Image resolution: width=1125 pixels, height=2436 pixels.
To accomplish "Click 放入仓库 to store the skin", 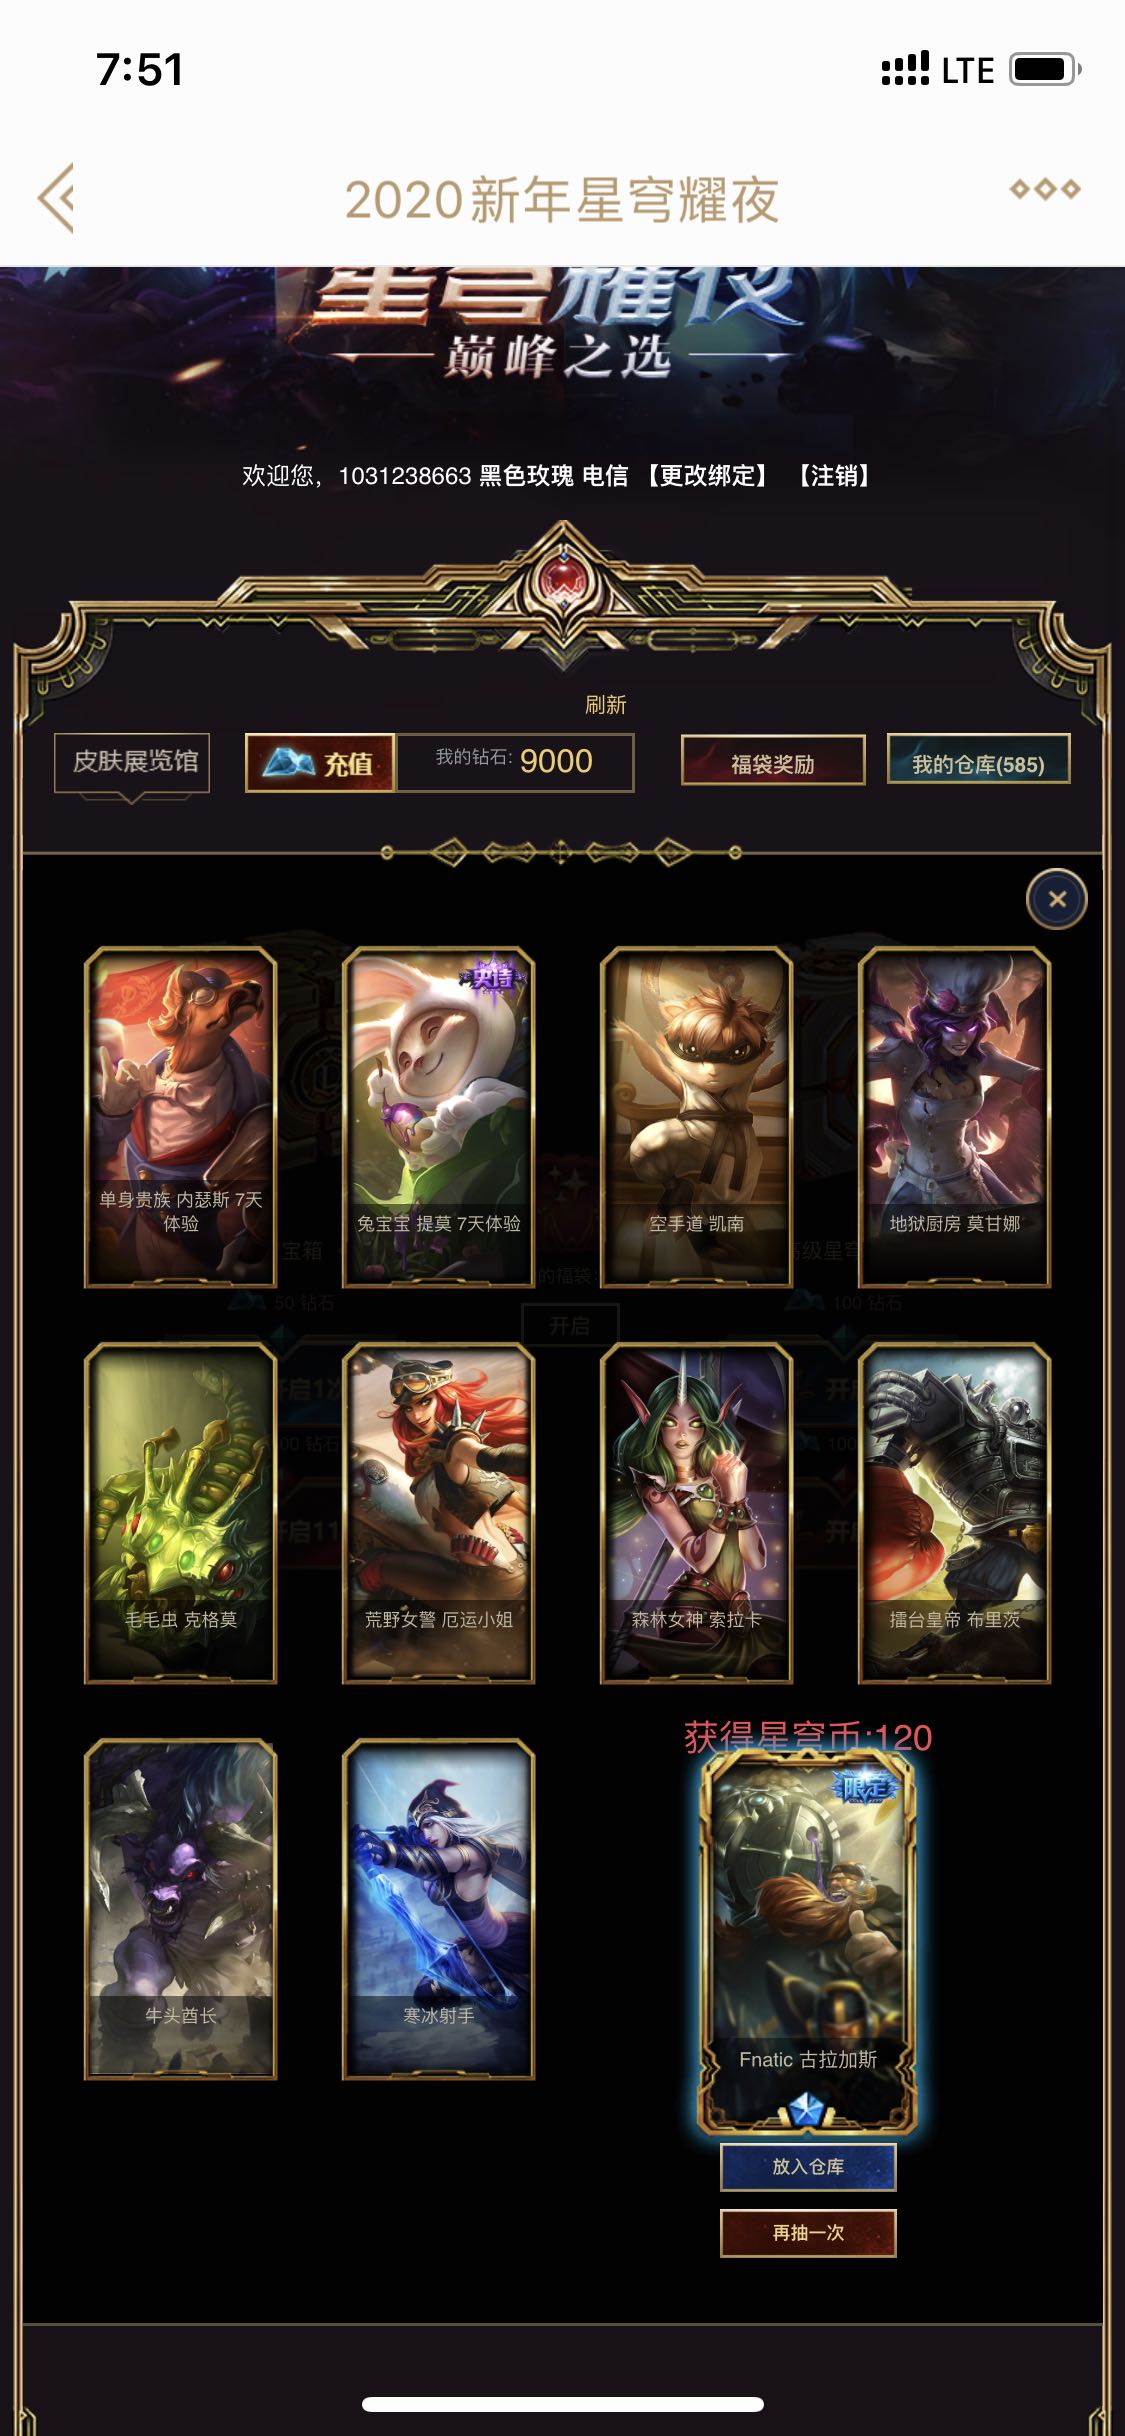I will click(x=808, y=2166).
